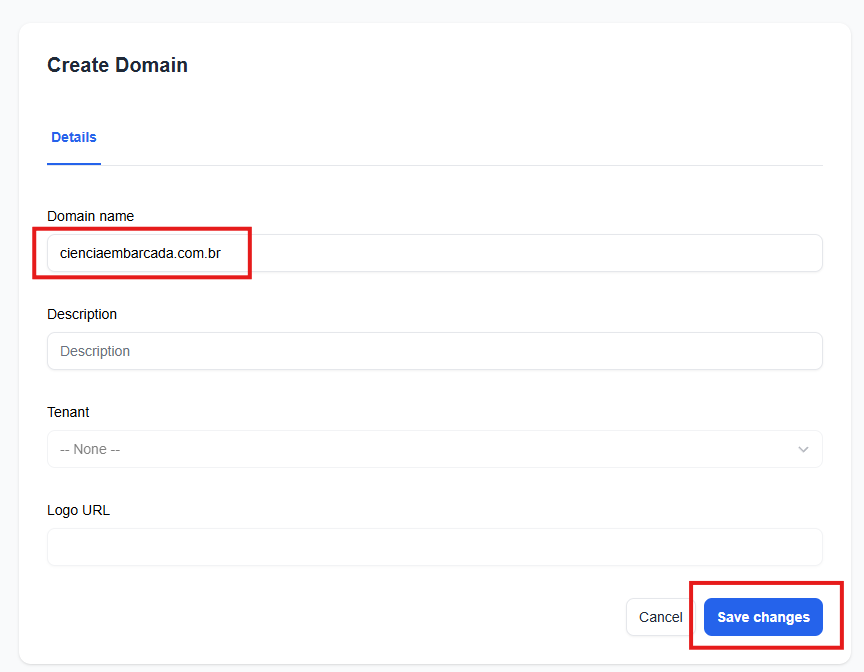Screen dimensions: 864x672
Task: Open the Tenant dropdown
Action: click(x=434, y=449)
